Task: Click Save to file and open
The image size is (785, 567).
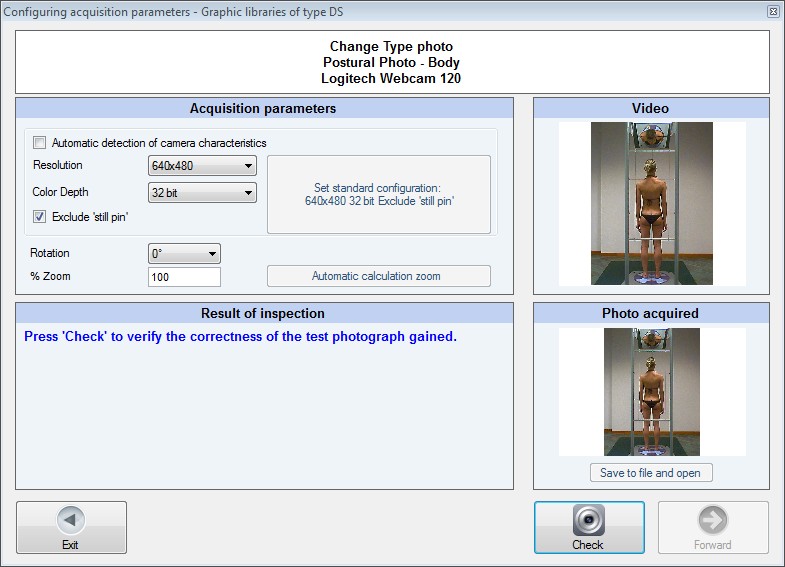Action: coord(651,472)
